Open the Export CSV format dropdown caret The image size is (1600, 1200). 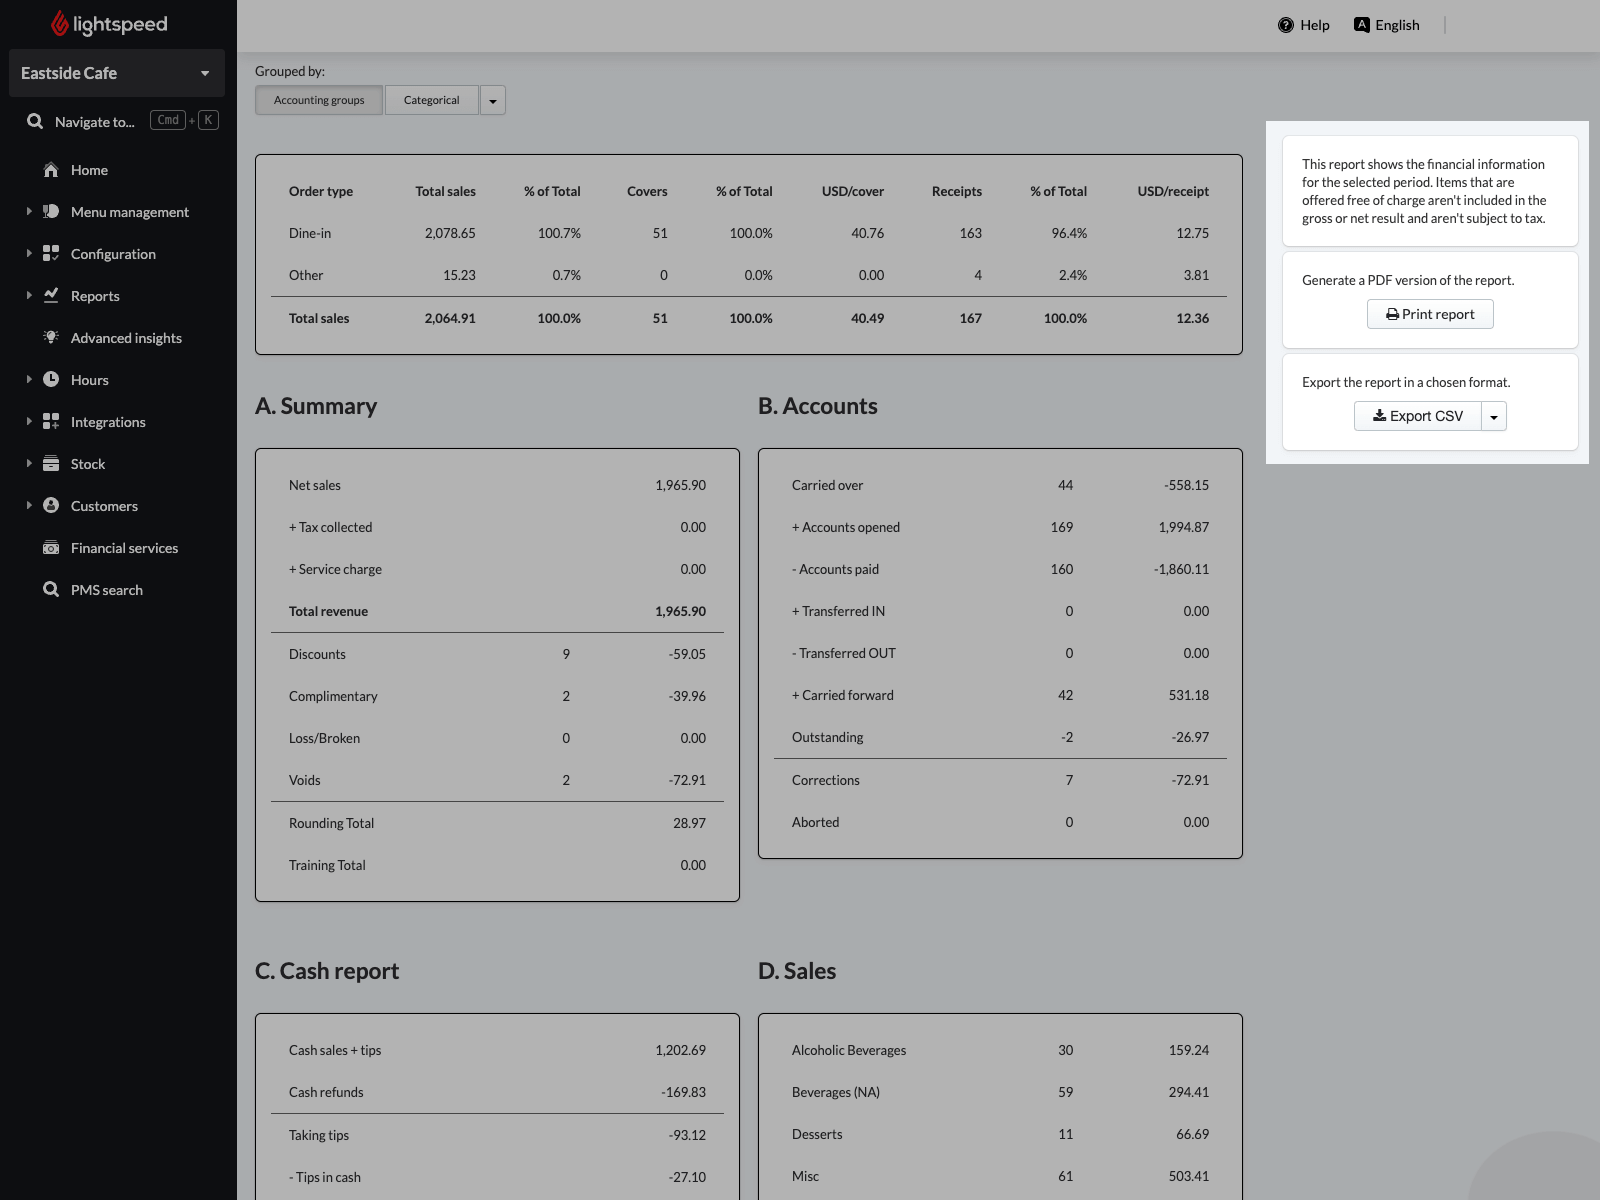click(1494, 416)
